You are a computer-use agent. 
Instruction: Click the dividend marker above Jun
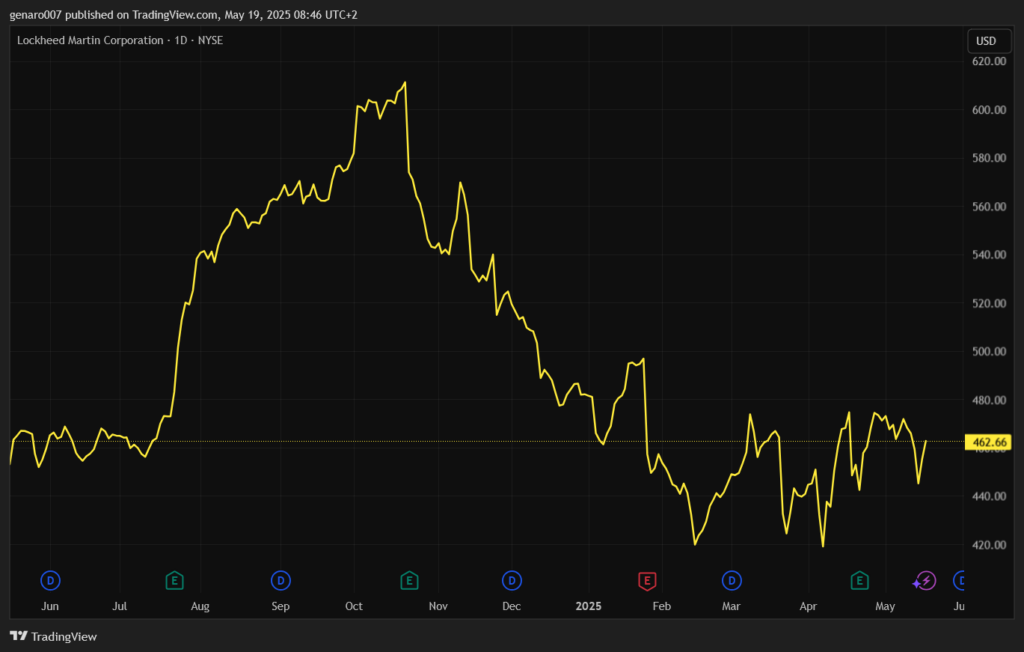click(x=50, y=580)
